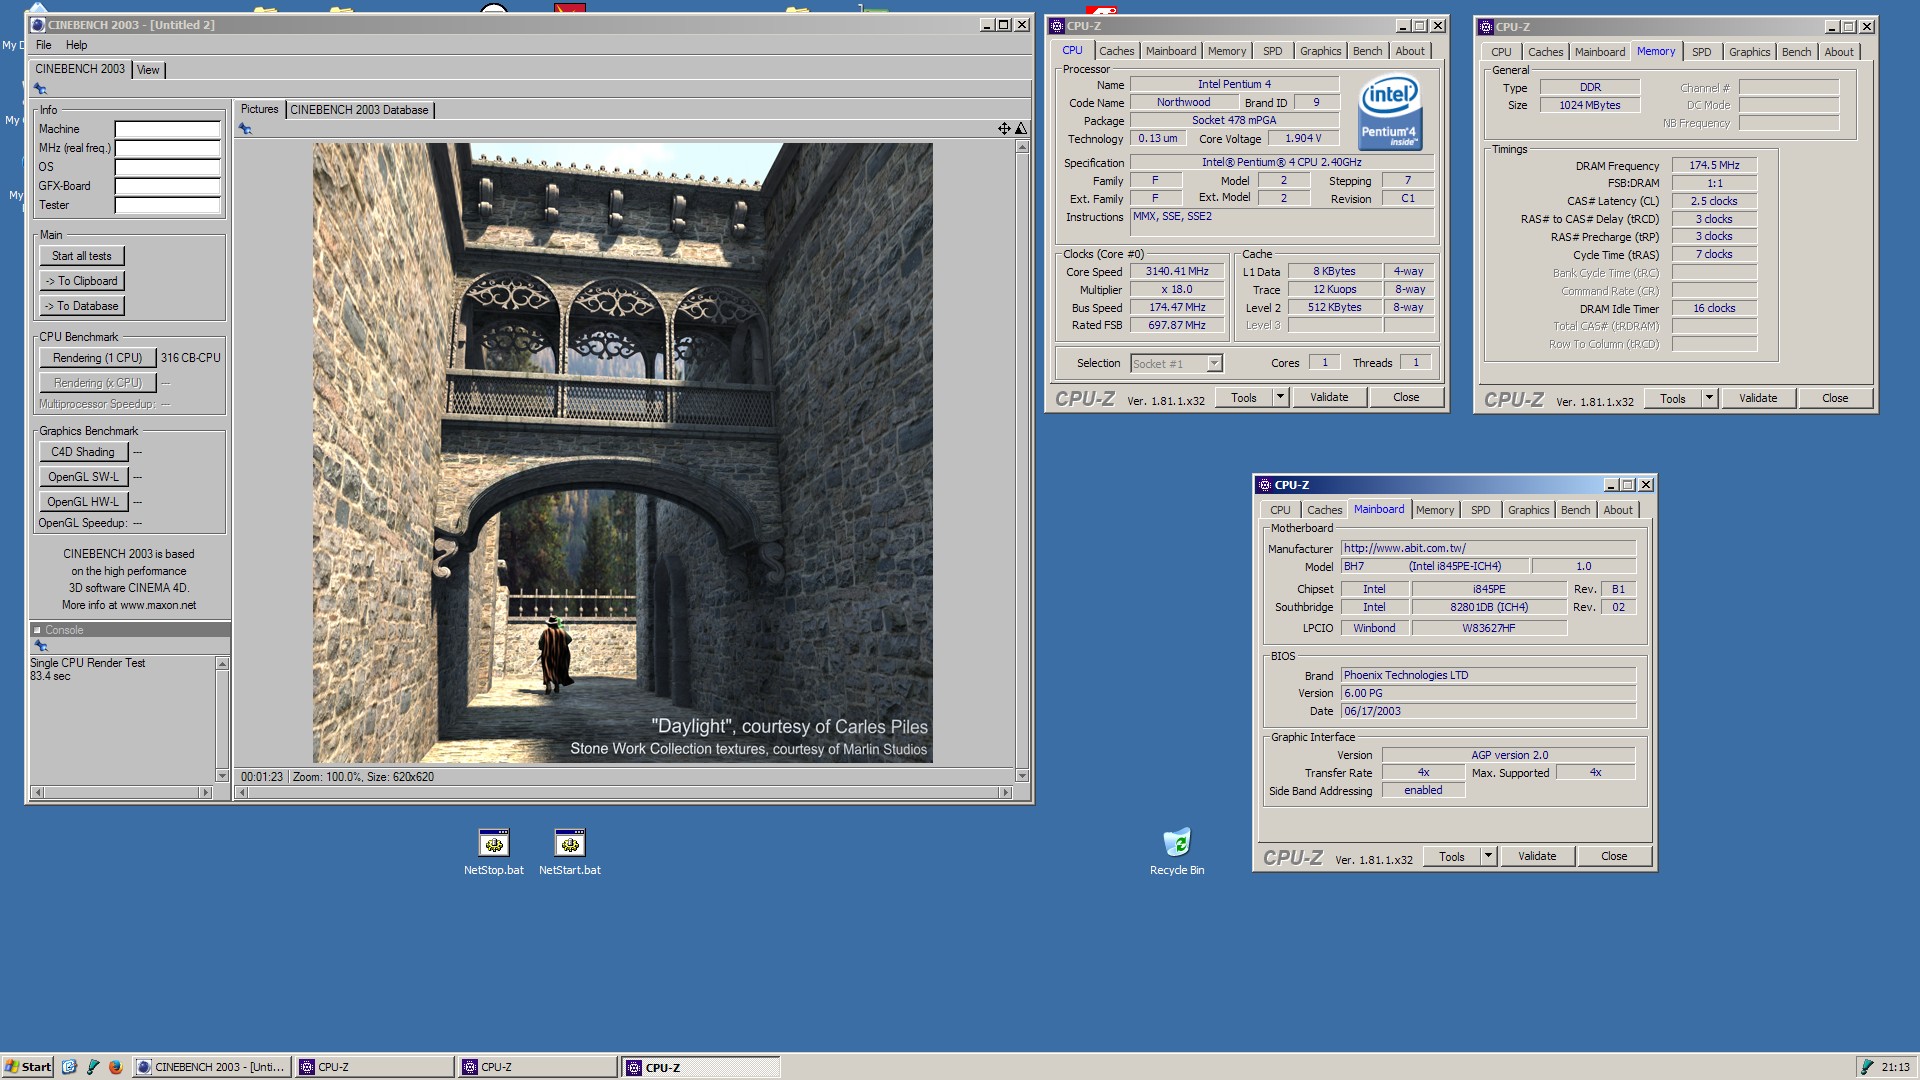Select the Recycle Bin desktop icon

click(1177, 852)
